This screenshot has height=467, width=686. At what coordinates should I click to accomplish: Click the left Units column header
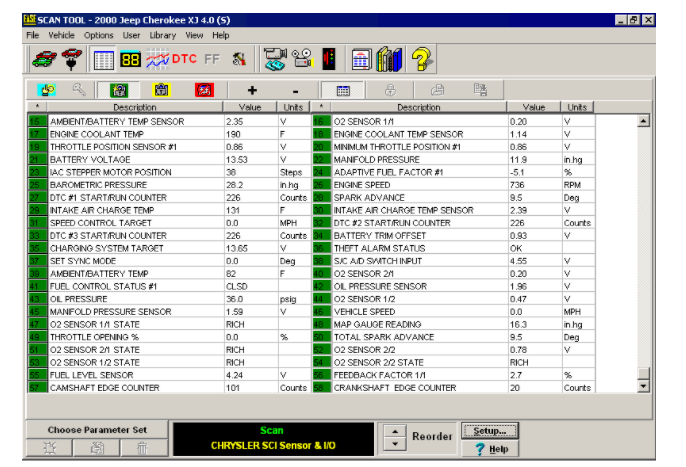[x=293, y=107]
